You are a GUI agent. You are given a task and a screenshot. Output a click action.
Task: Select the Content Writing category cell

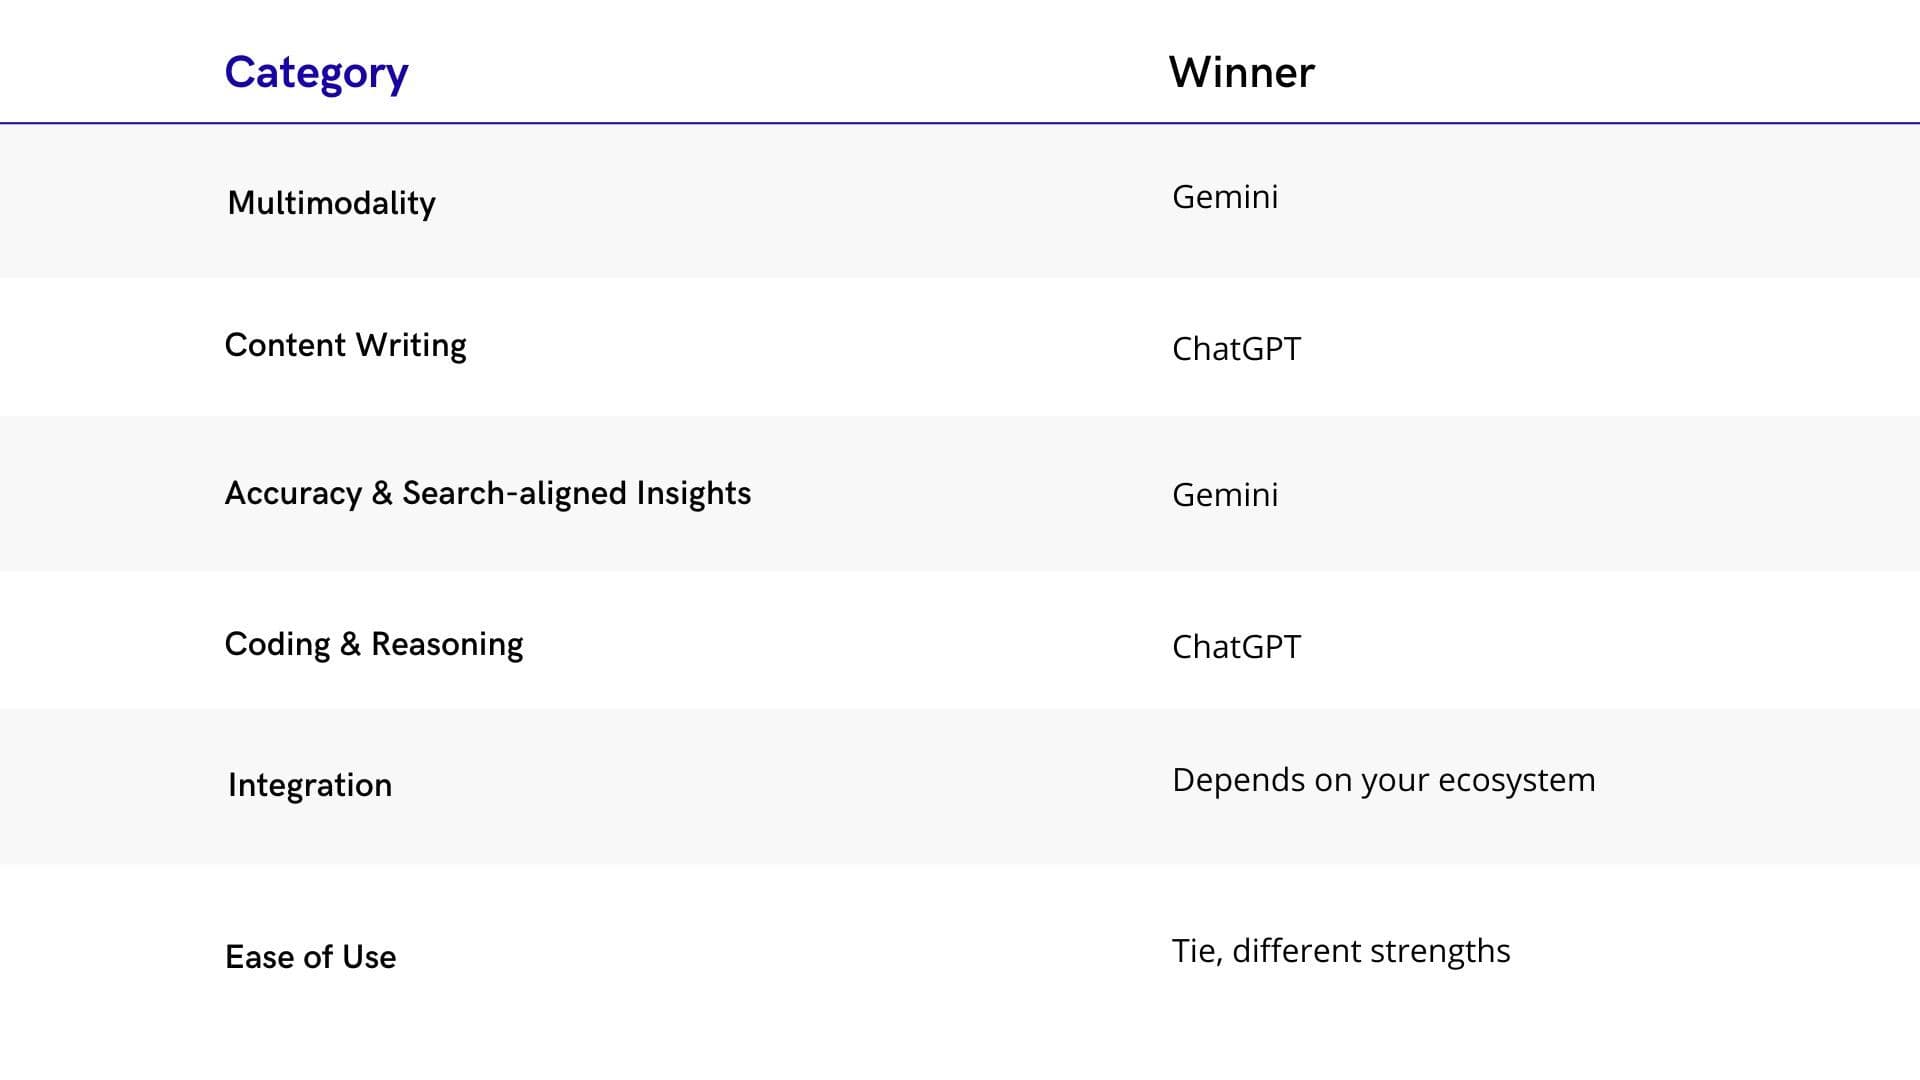(x=345, y=345)
